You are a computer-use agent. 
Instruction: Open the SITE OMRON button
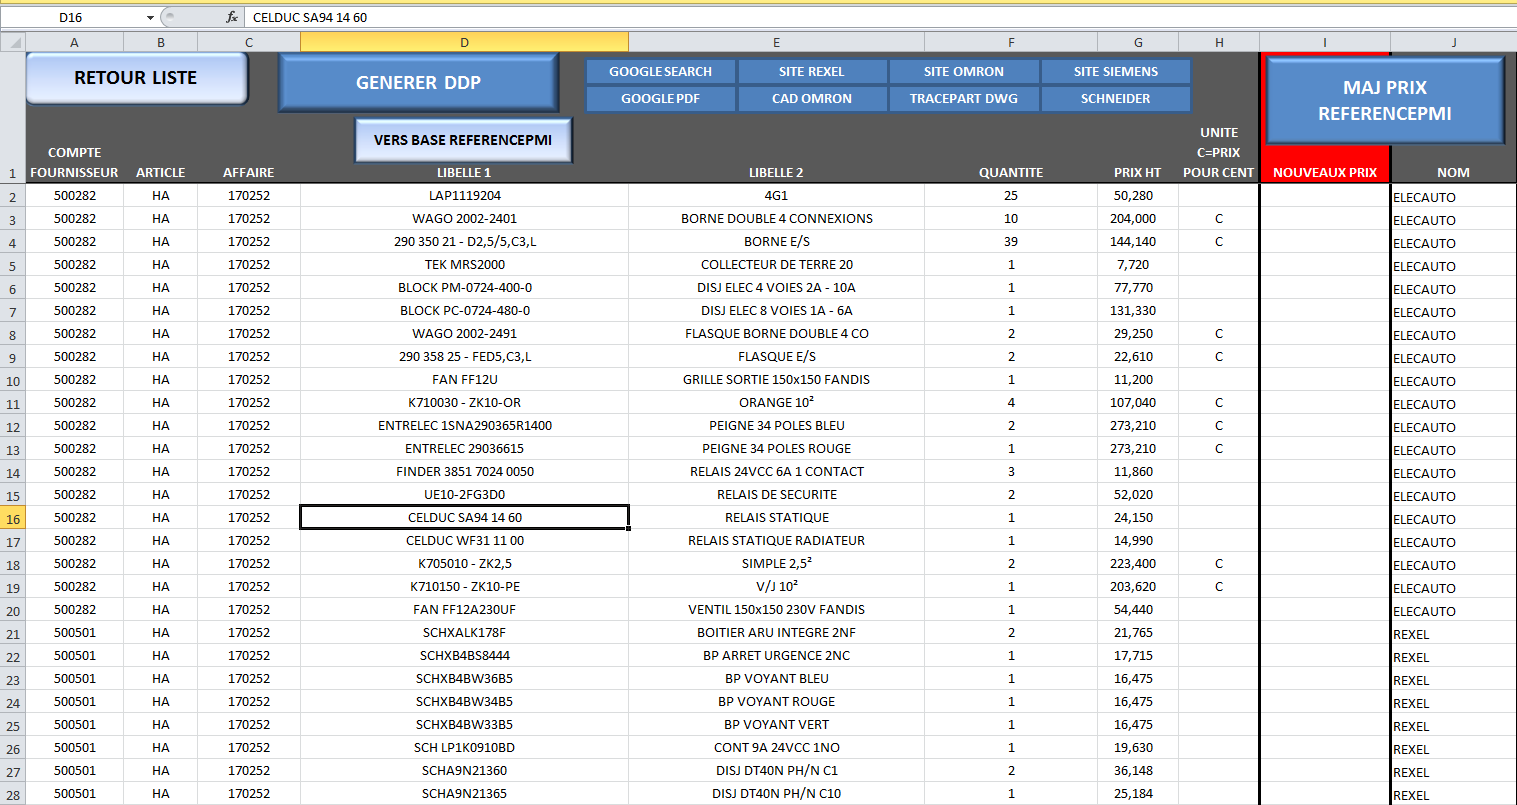(964, 72)
